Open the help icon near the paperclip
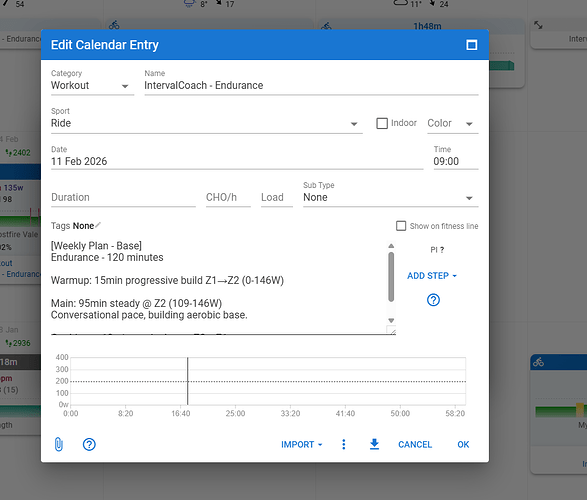Image resolution: width=587 pixels, height=500 pixels. click(89, 444)
